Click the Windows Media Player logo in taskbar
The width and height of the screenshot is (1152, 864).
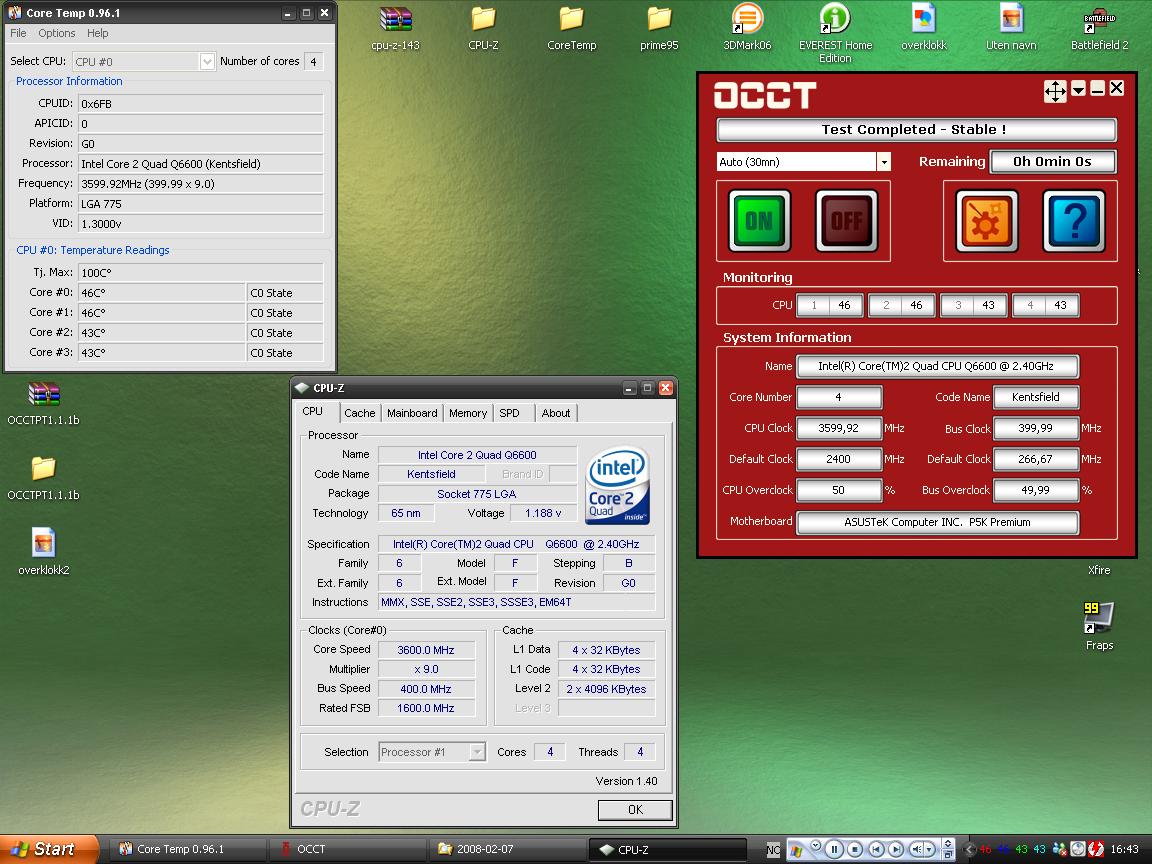click(x=796, y=850)
